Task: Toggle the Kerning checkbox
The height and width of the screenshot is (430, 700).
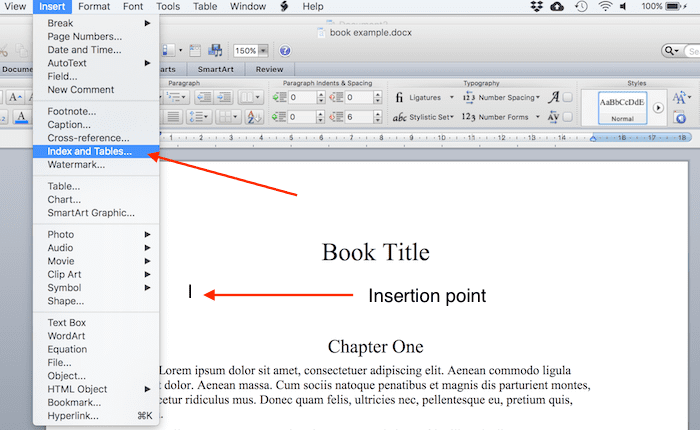Action: pyautogui.click(x=567, y=117)
